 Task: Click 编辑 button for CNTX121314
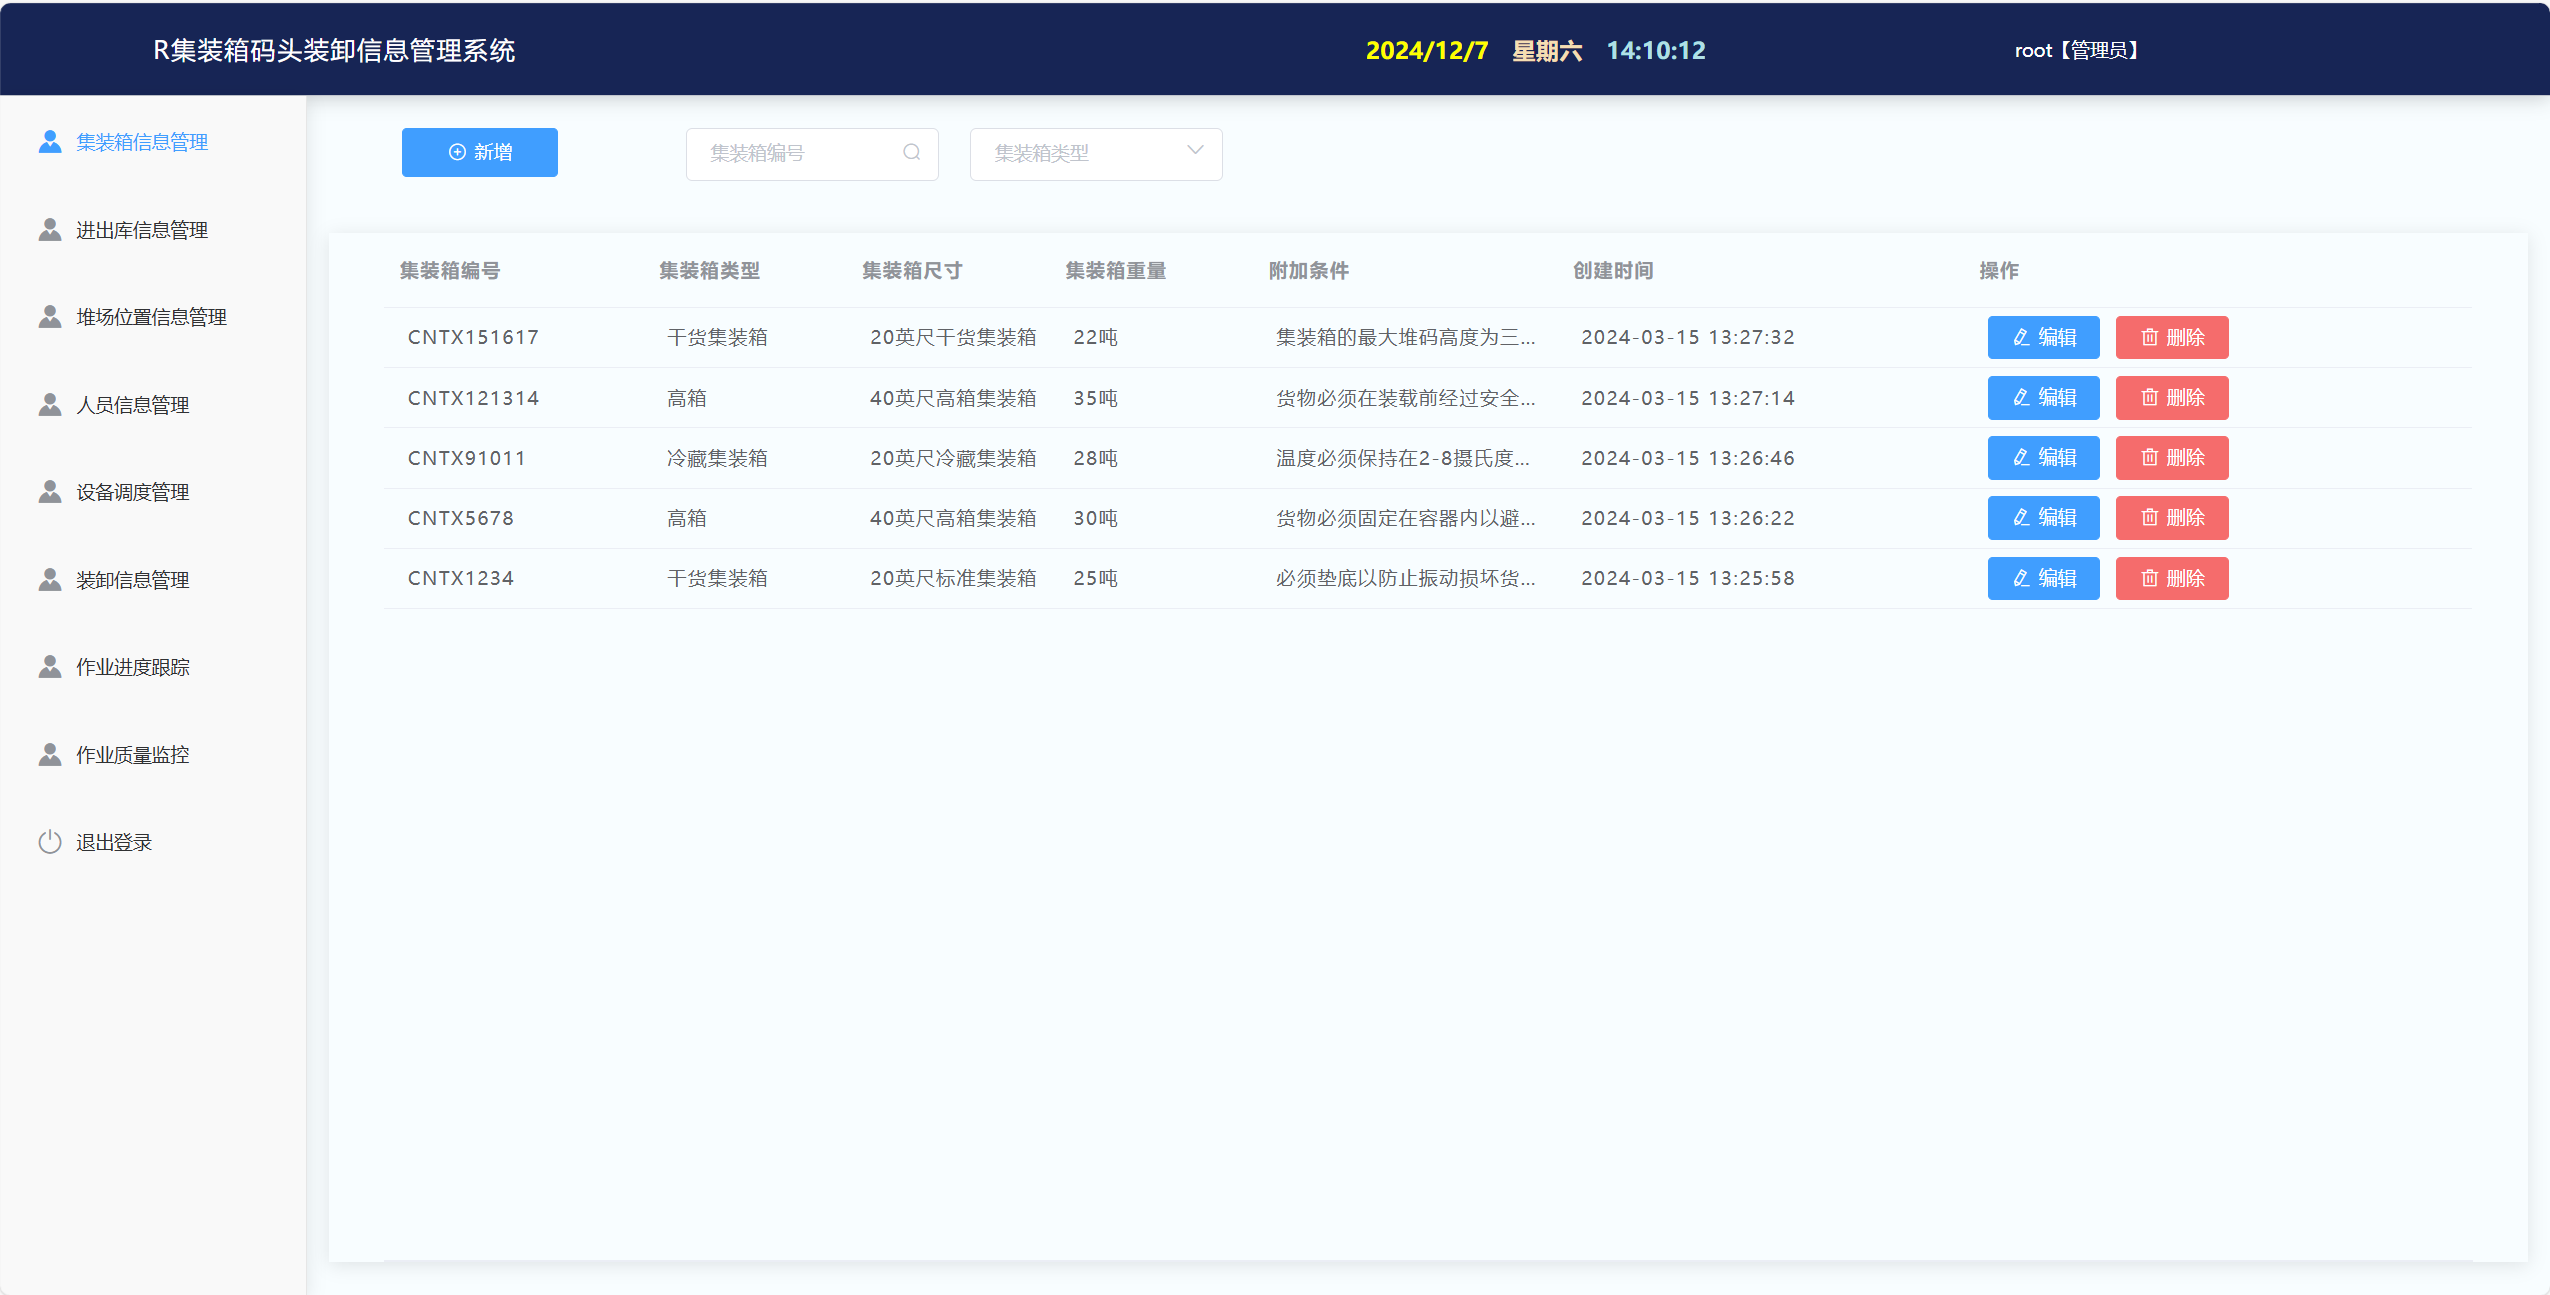tap(2043, 398)
